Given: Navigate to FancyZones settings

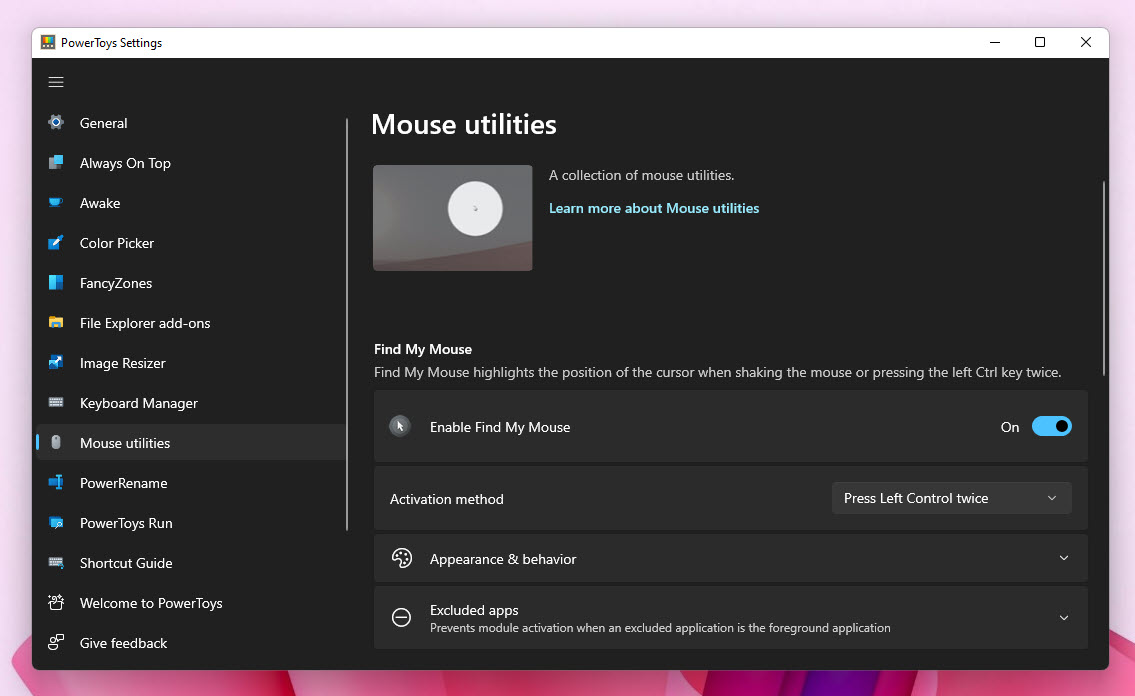Looking at the screenshot, I should click(191, 283).
